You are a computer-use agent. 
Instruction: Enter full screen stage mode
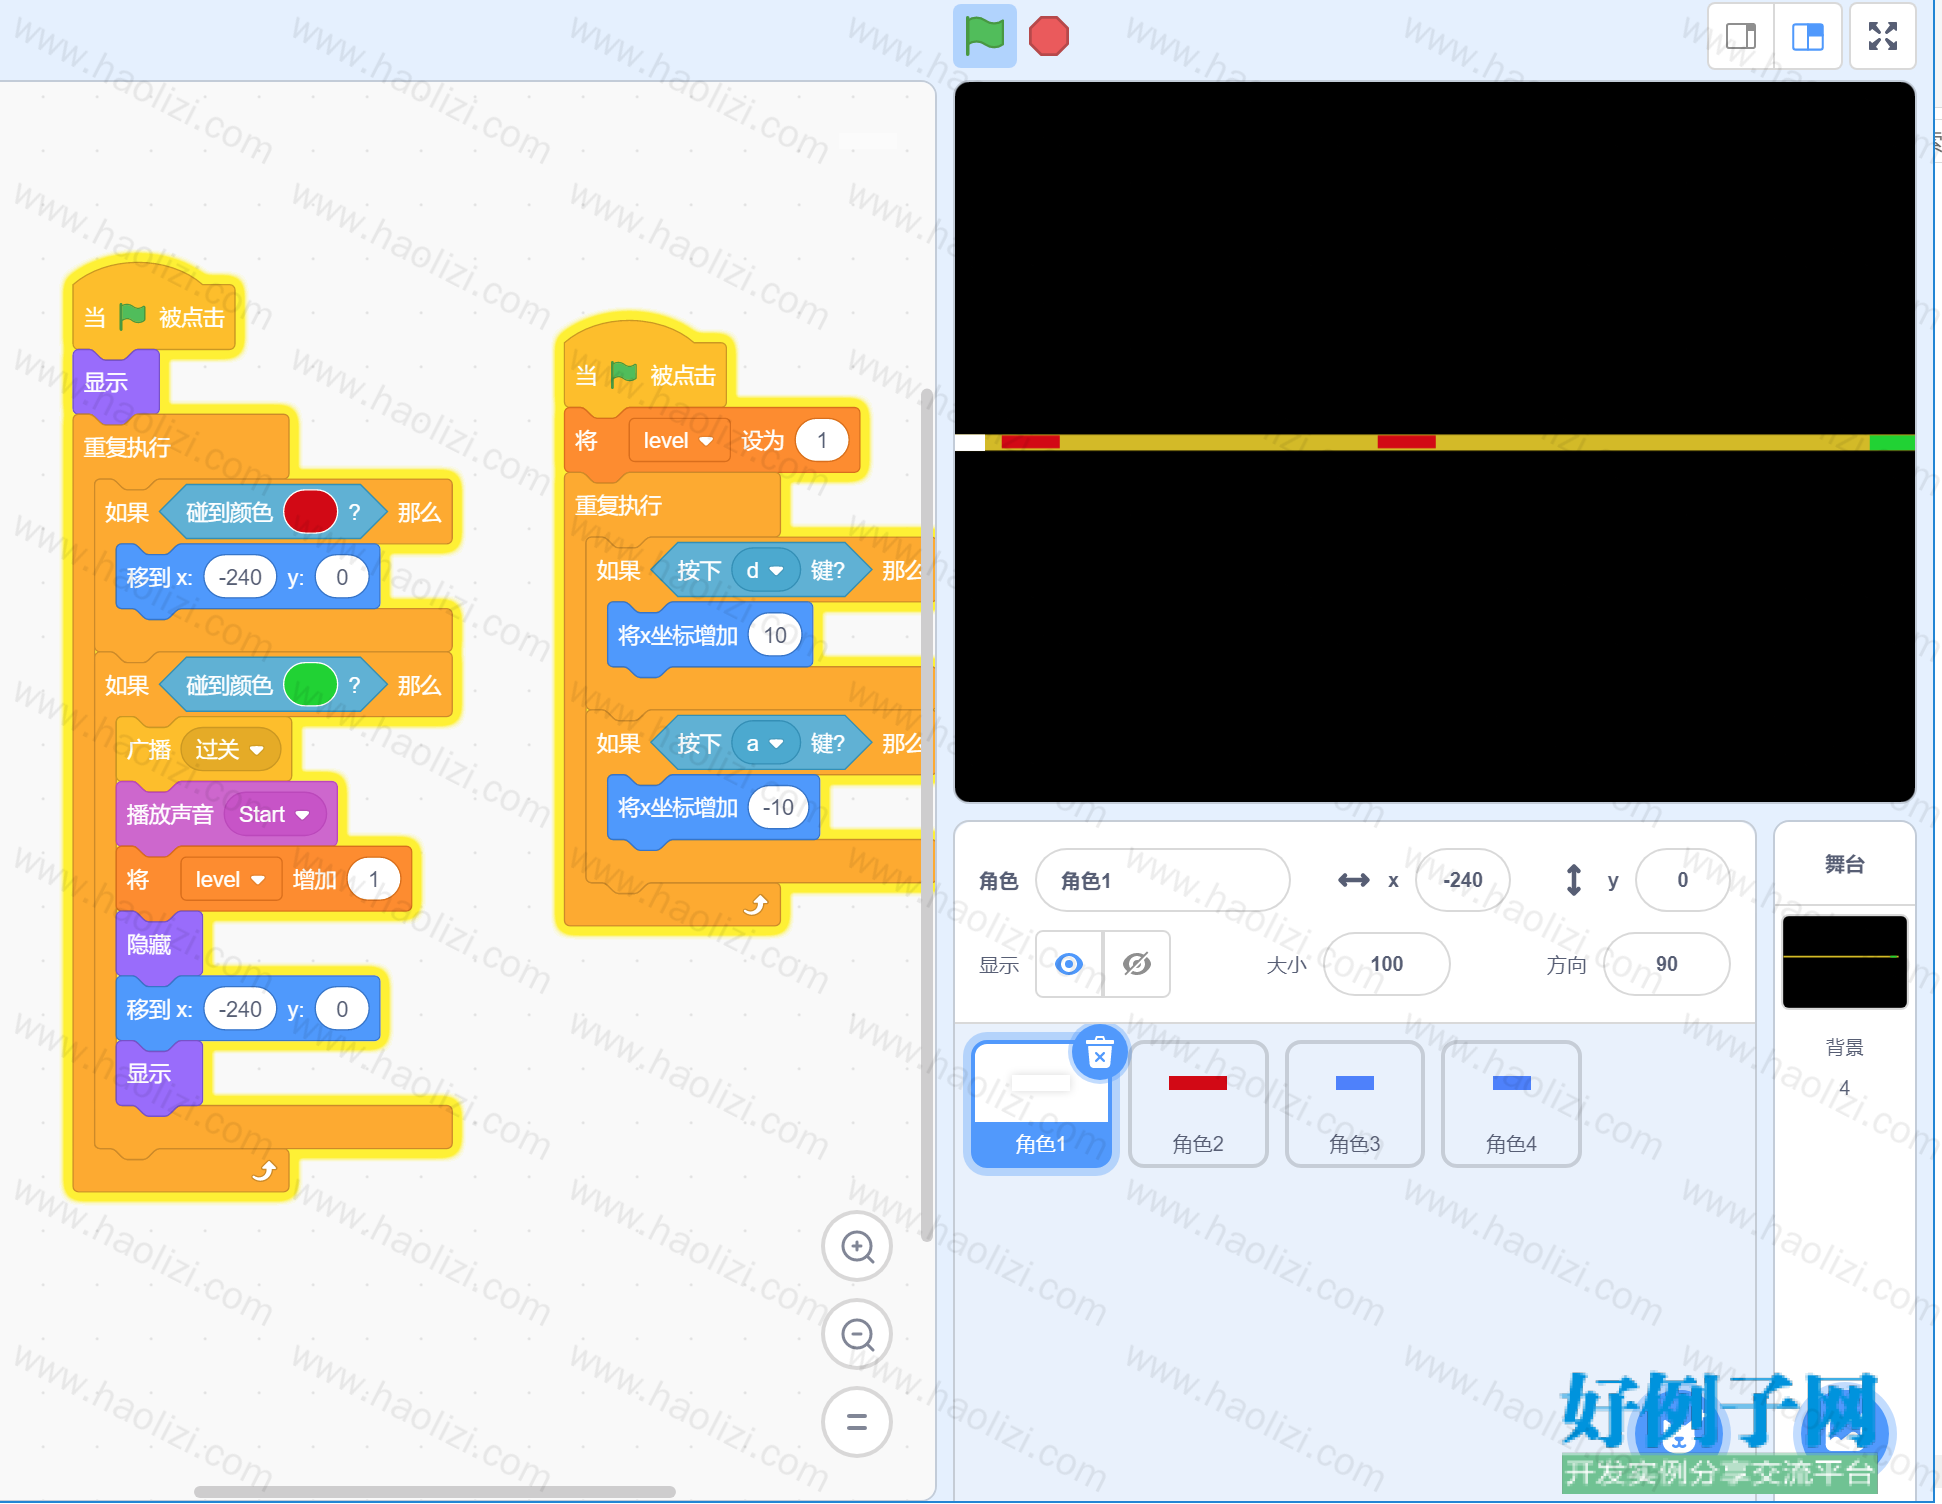1883,36
